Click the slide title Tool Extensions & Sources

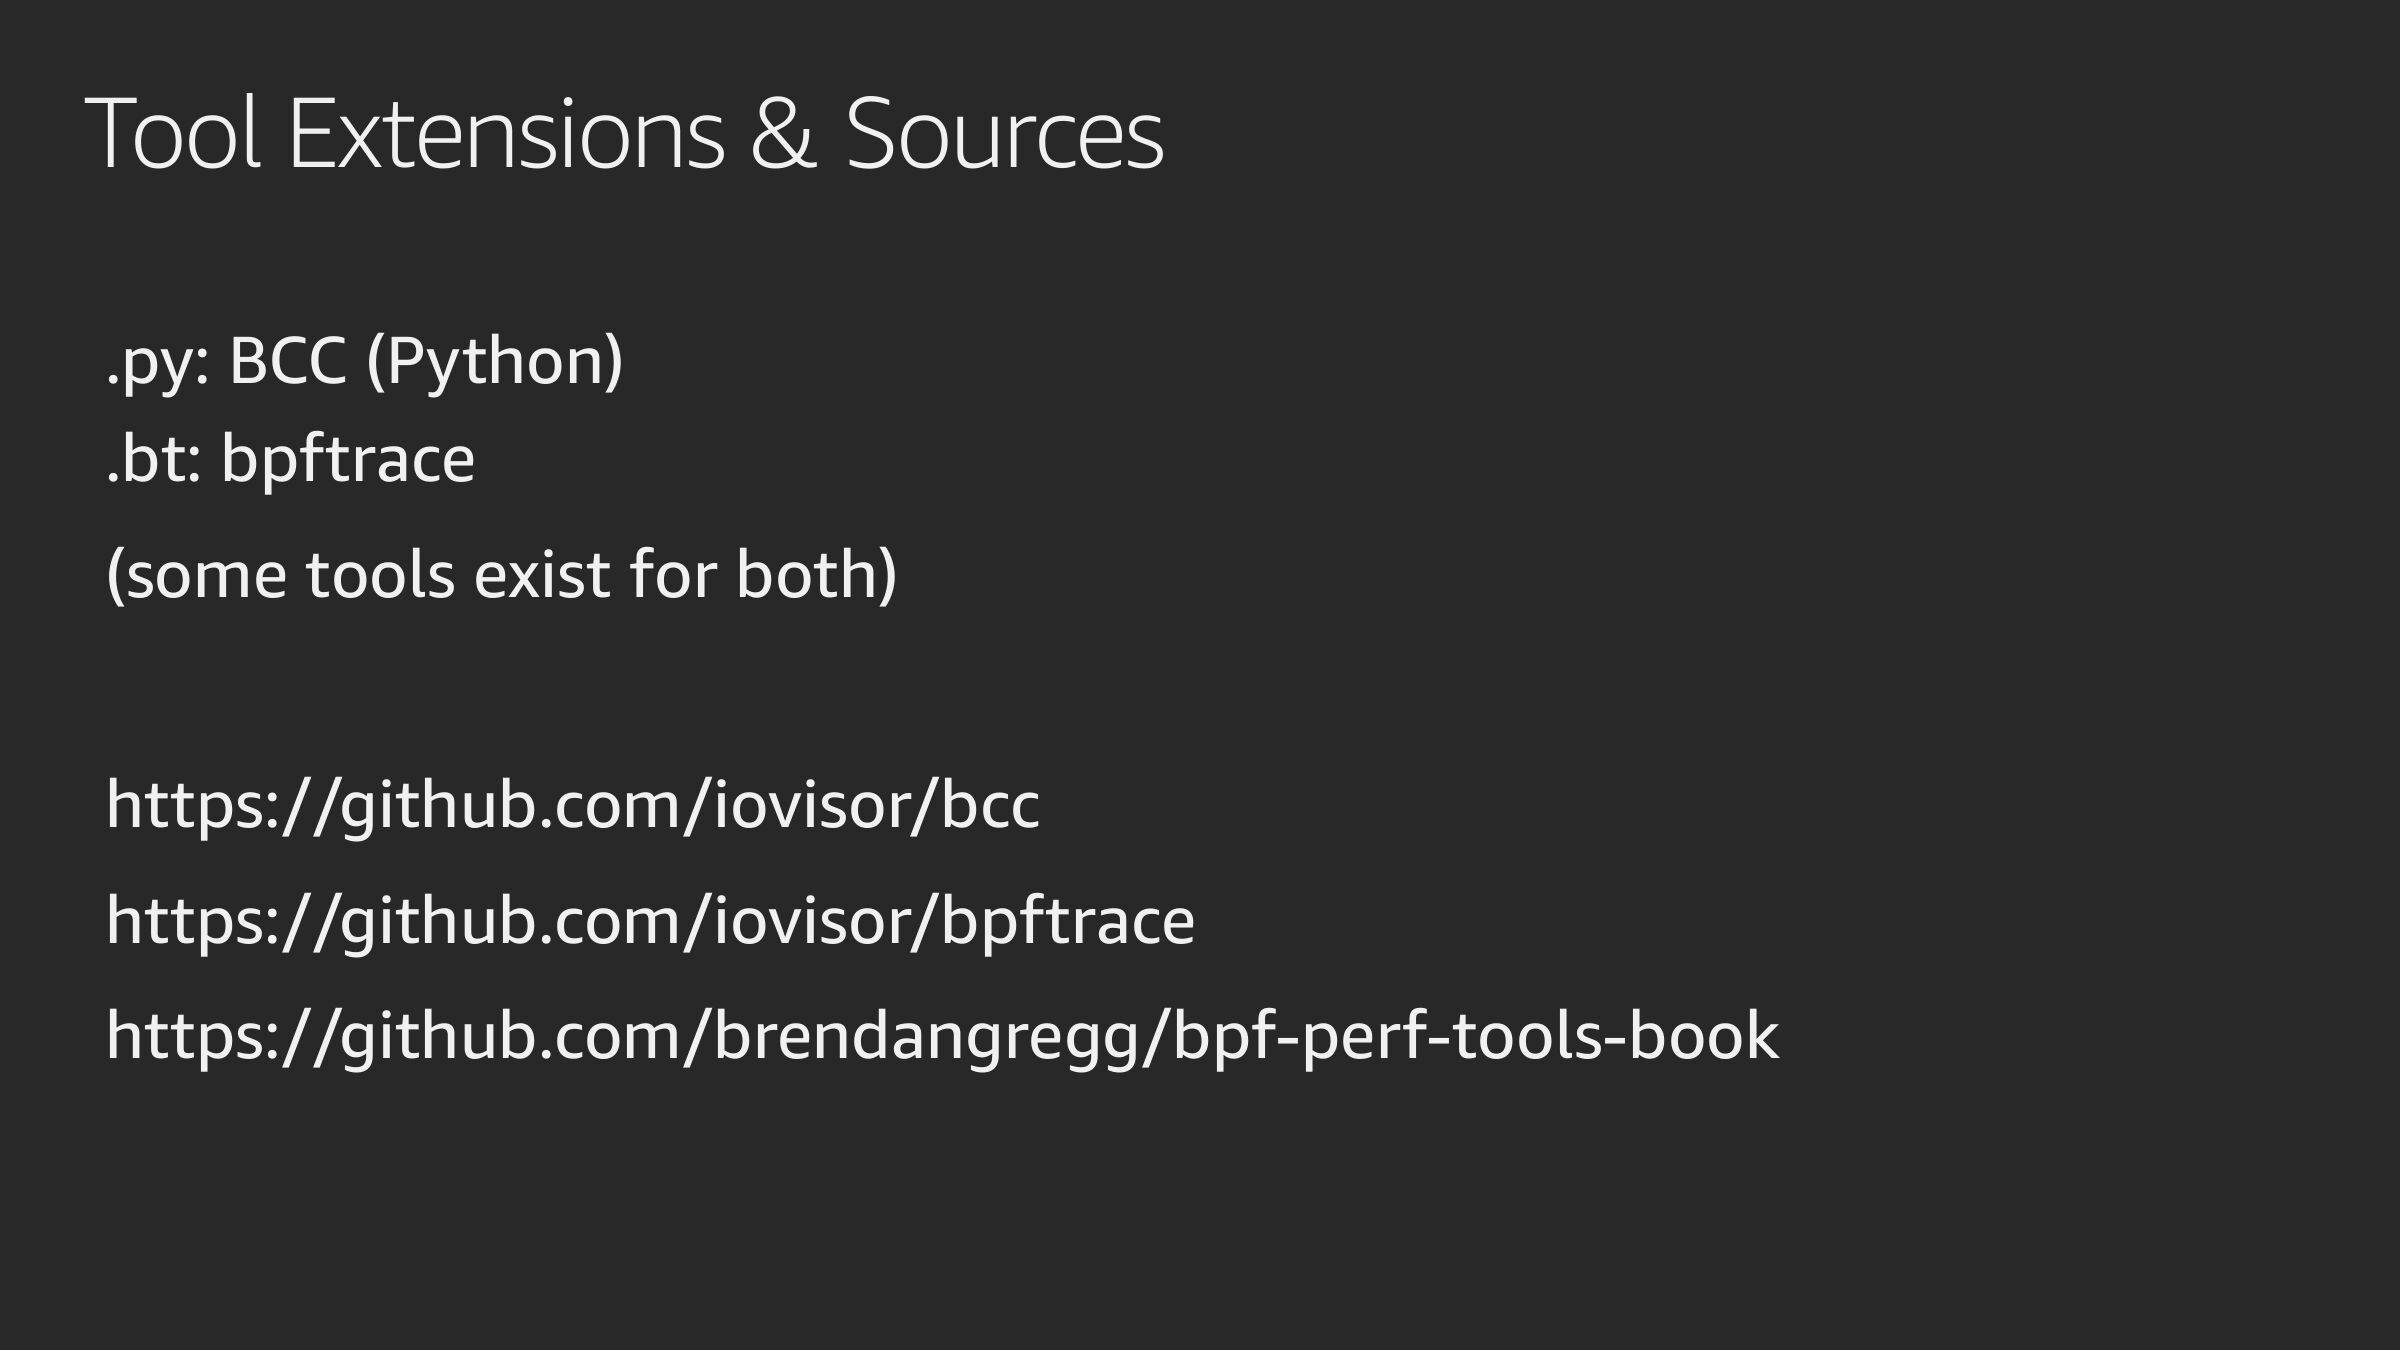pyautogui.click(x=625, y=133)
